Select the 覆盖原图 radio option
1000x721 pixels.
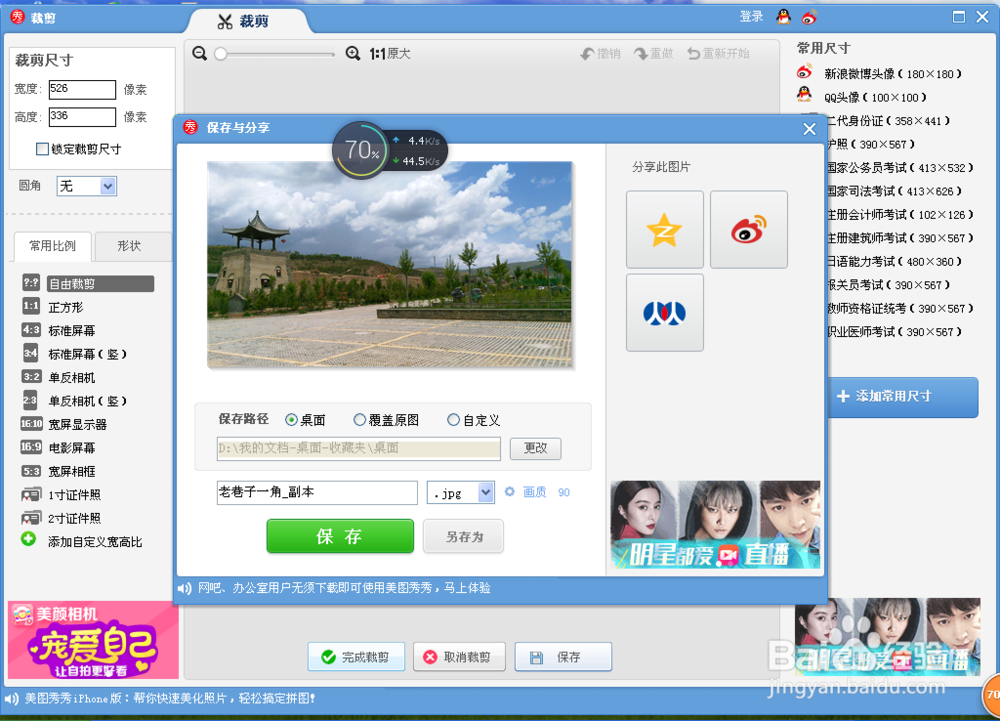tap(360, 420)
